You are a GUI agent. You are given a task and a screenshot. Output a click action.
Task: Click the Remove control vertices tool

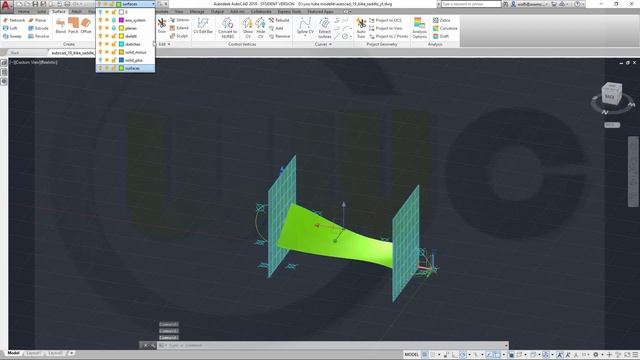coord(280,36)
